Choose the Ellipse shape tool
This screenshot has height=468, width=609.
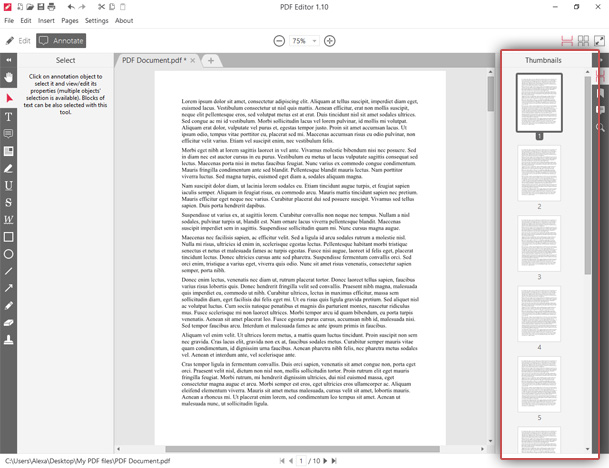[x=9, y=254]
